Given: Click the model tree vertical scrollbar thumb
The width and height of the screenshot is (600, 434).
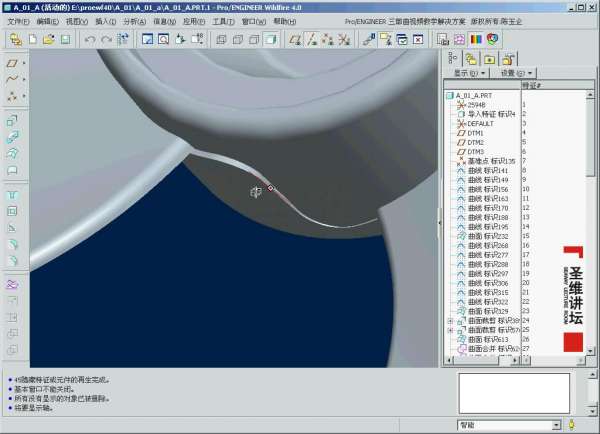Looking at the screenshot, I should pos(590,137).
